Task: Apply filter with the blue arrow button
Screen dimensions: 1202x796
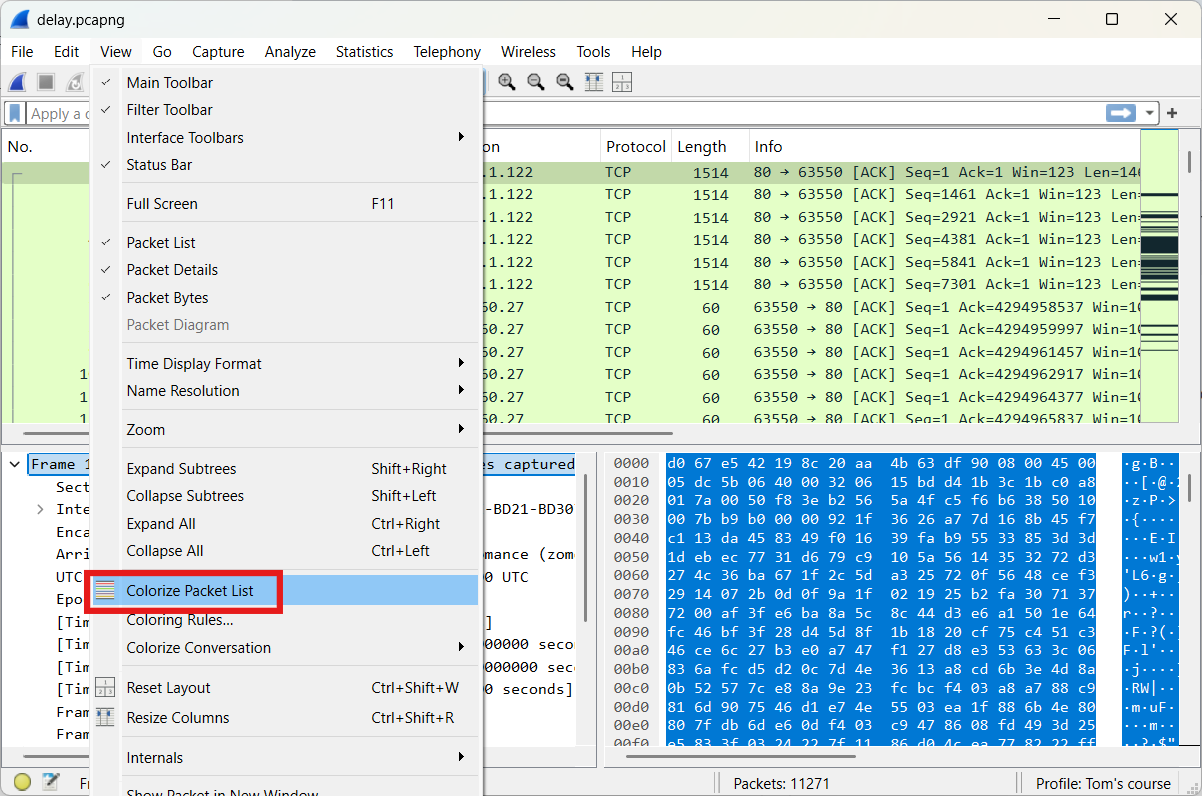Action: tap(1121, 113)
